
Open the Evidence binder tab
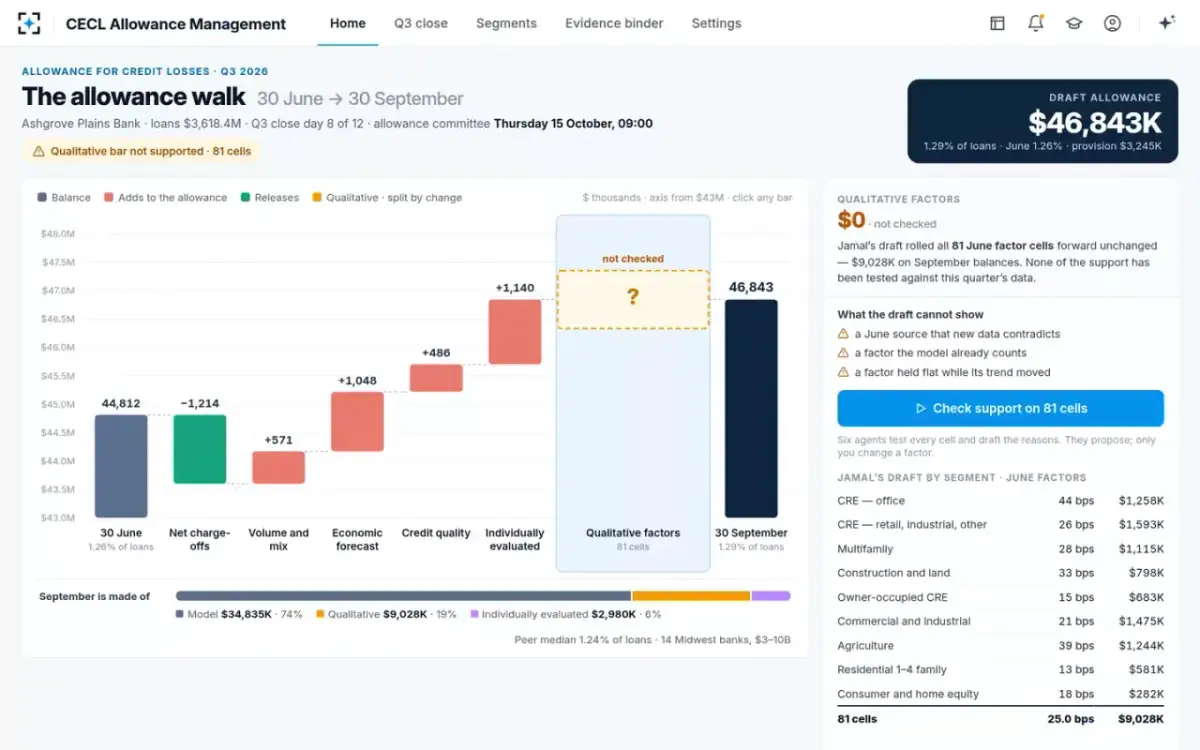tap(614, 23)
